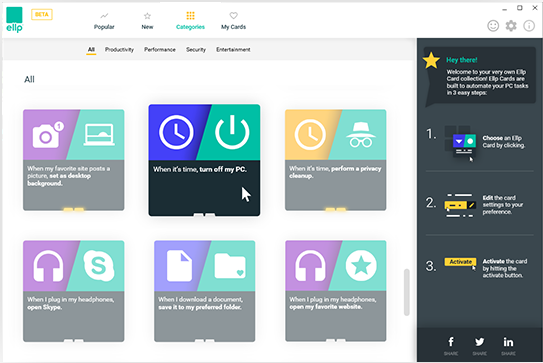This screenshot has width=543, height=363.
Task: Open the headphones open Skype card
Action: tap(73, 291)
